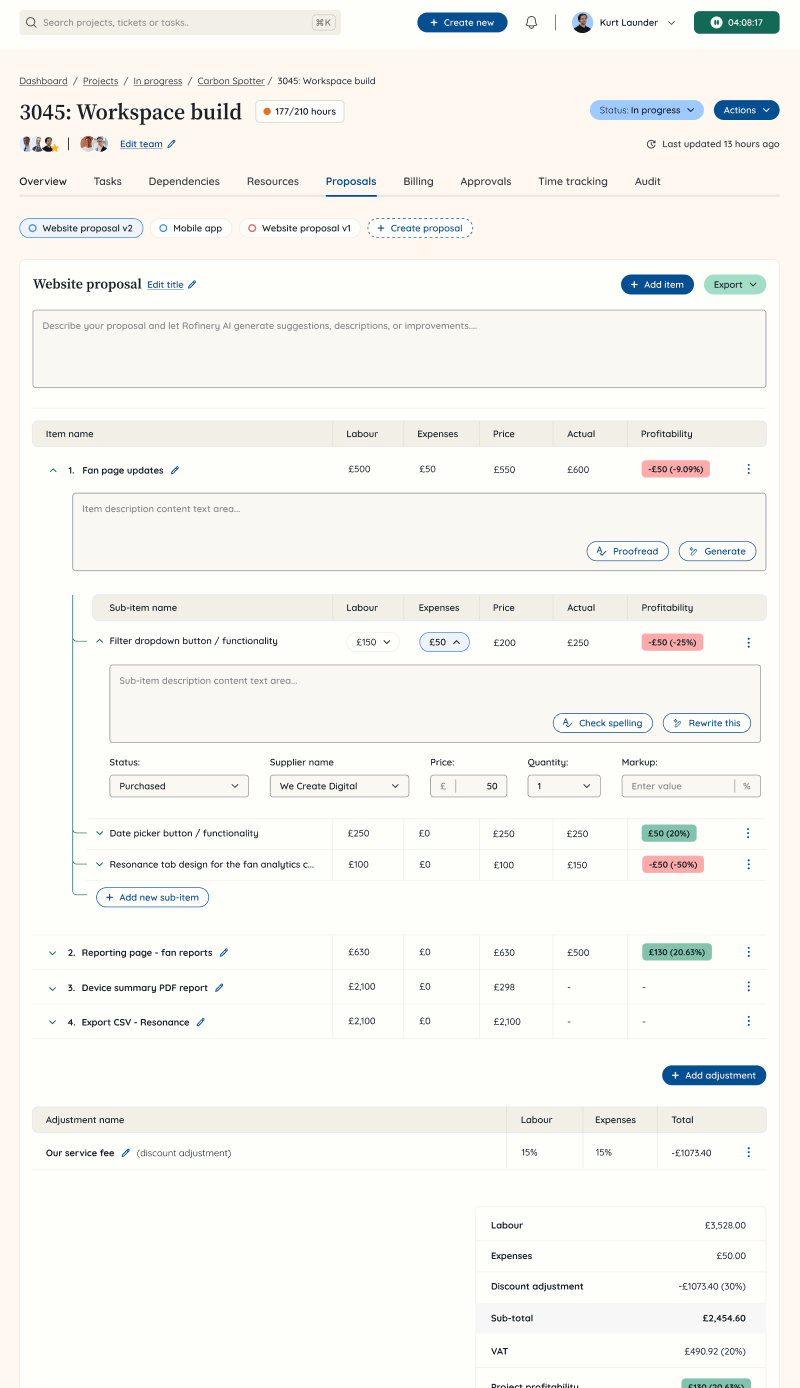Open Time tracking tab

point(573,181)
